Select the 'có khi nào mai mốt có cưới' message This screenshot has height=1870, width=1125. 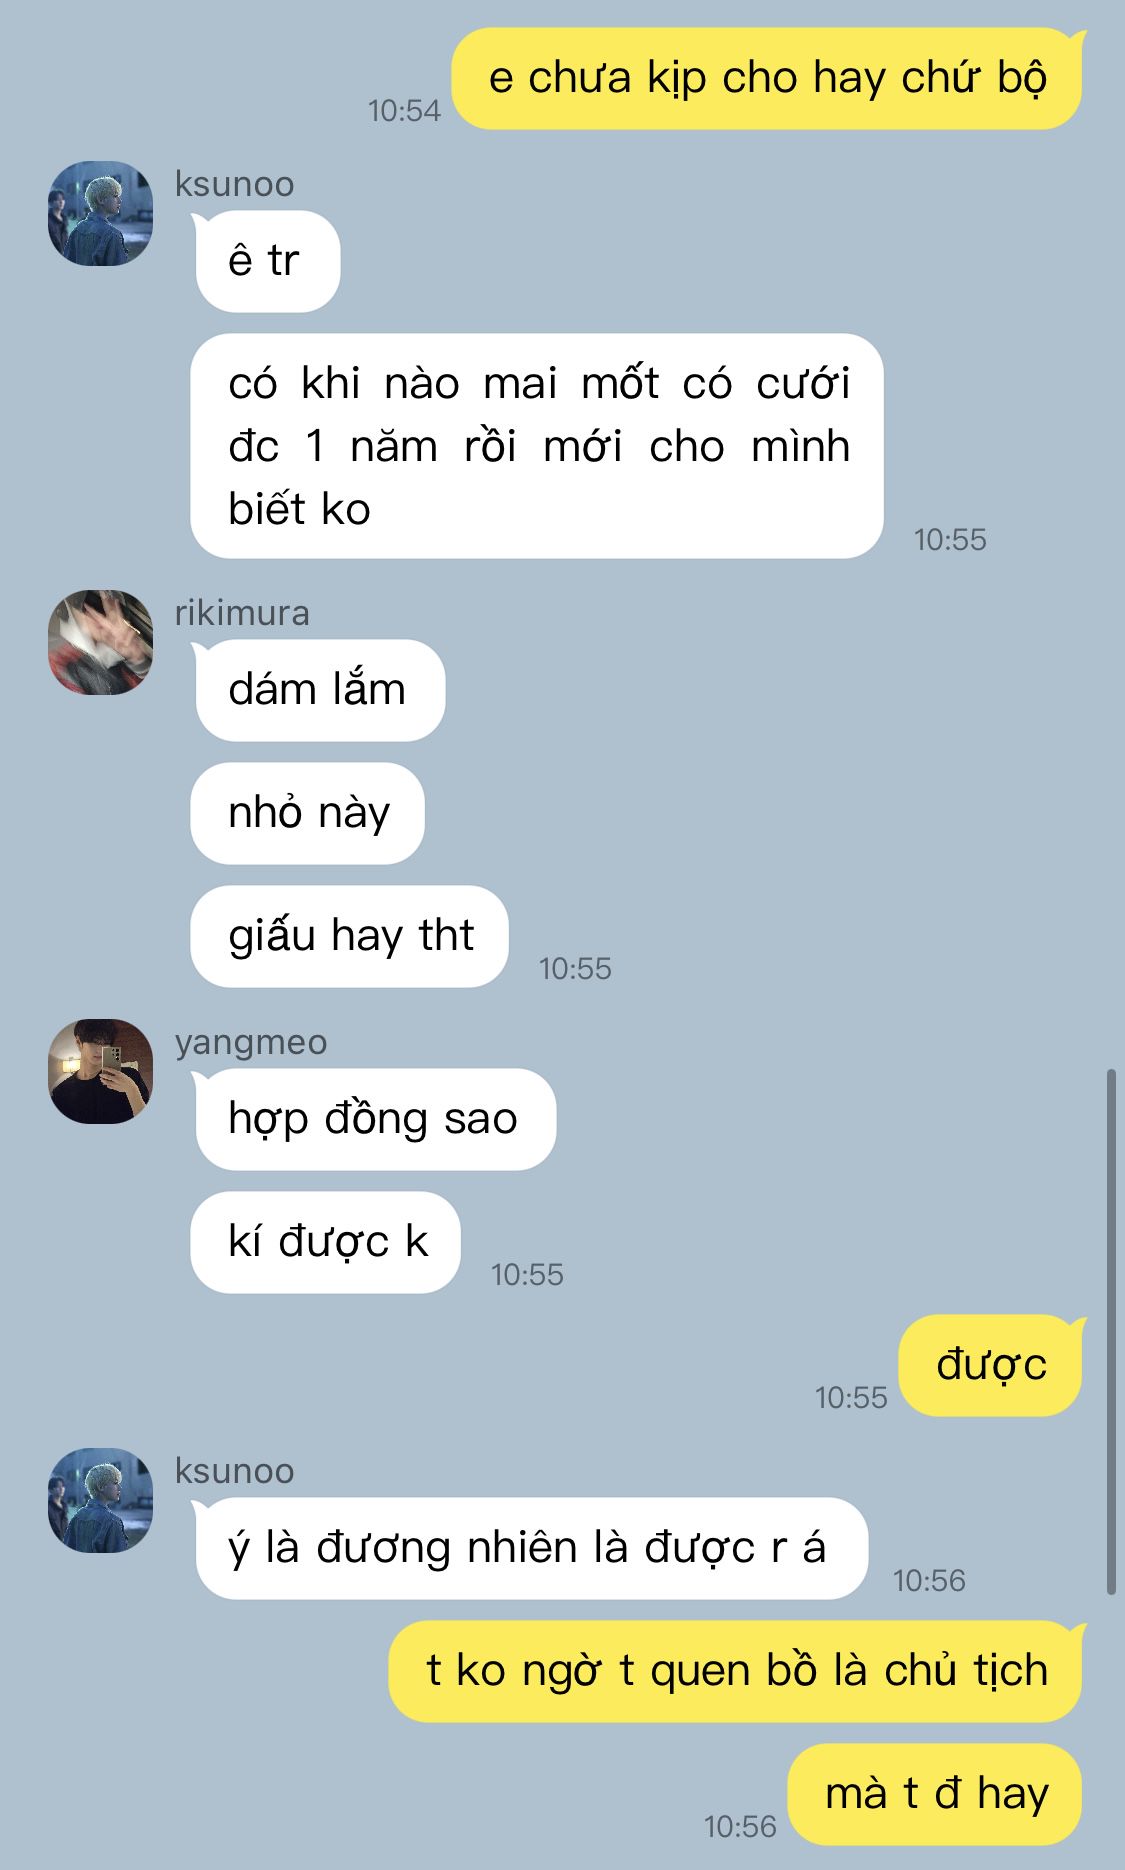click(538, 446)
